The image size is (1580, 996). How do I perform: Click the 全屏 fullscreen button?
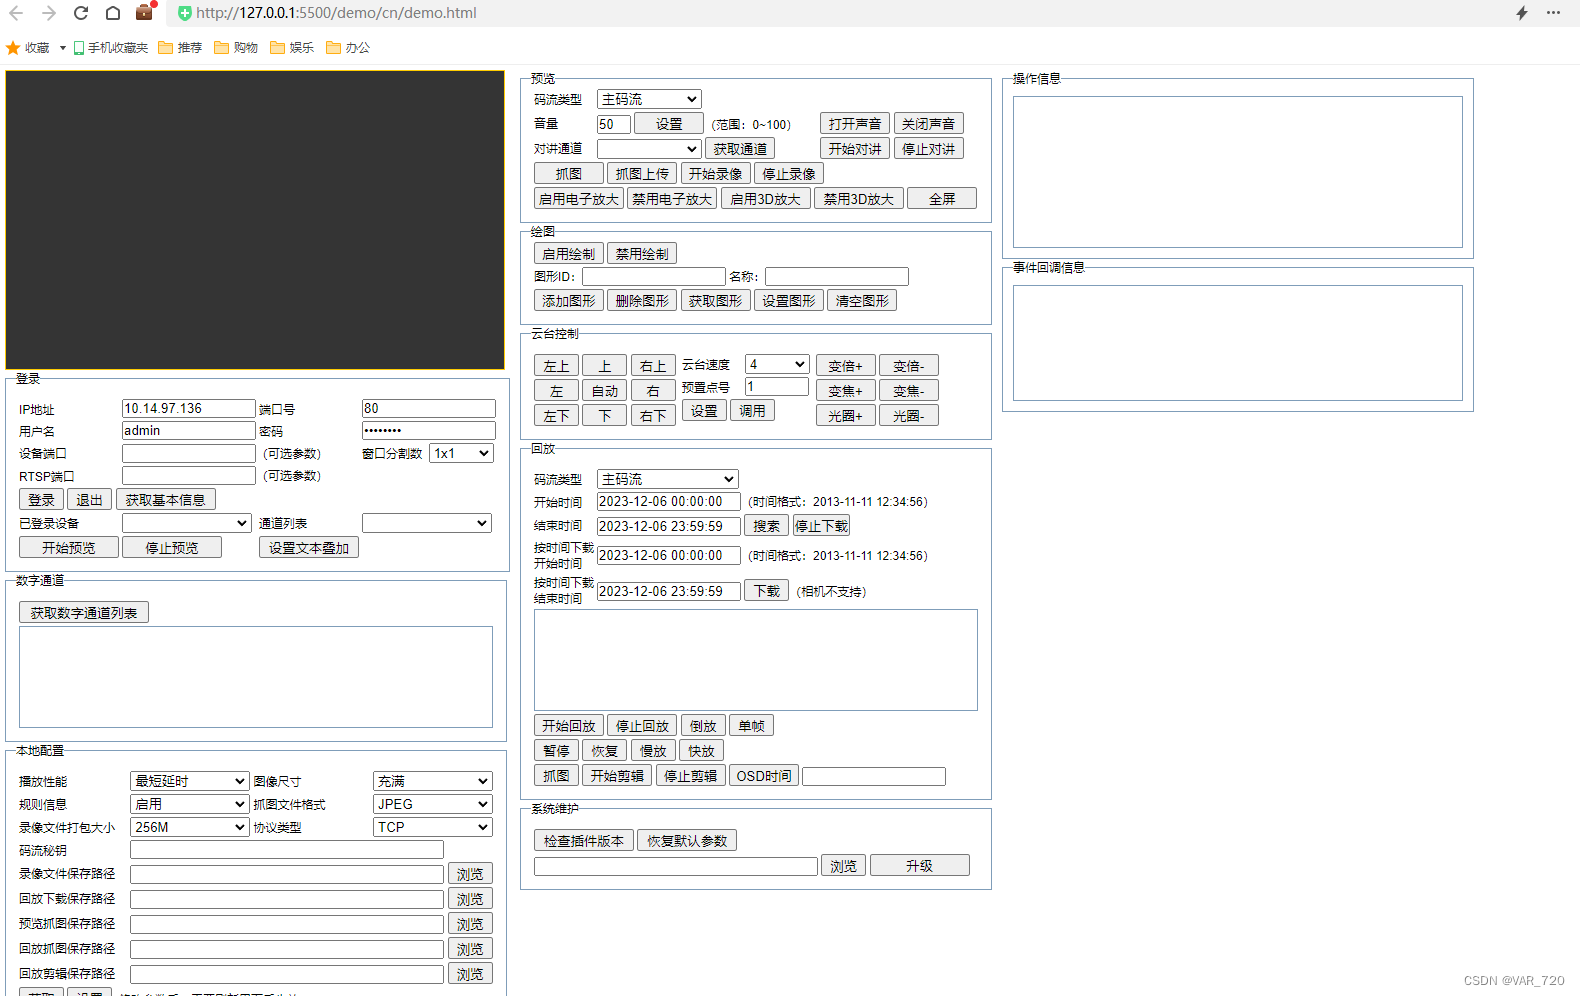tap(942, 198)
